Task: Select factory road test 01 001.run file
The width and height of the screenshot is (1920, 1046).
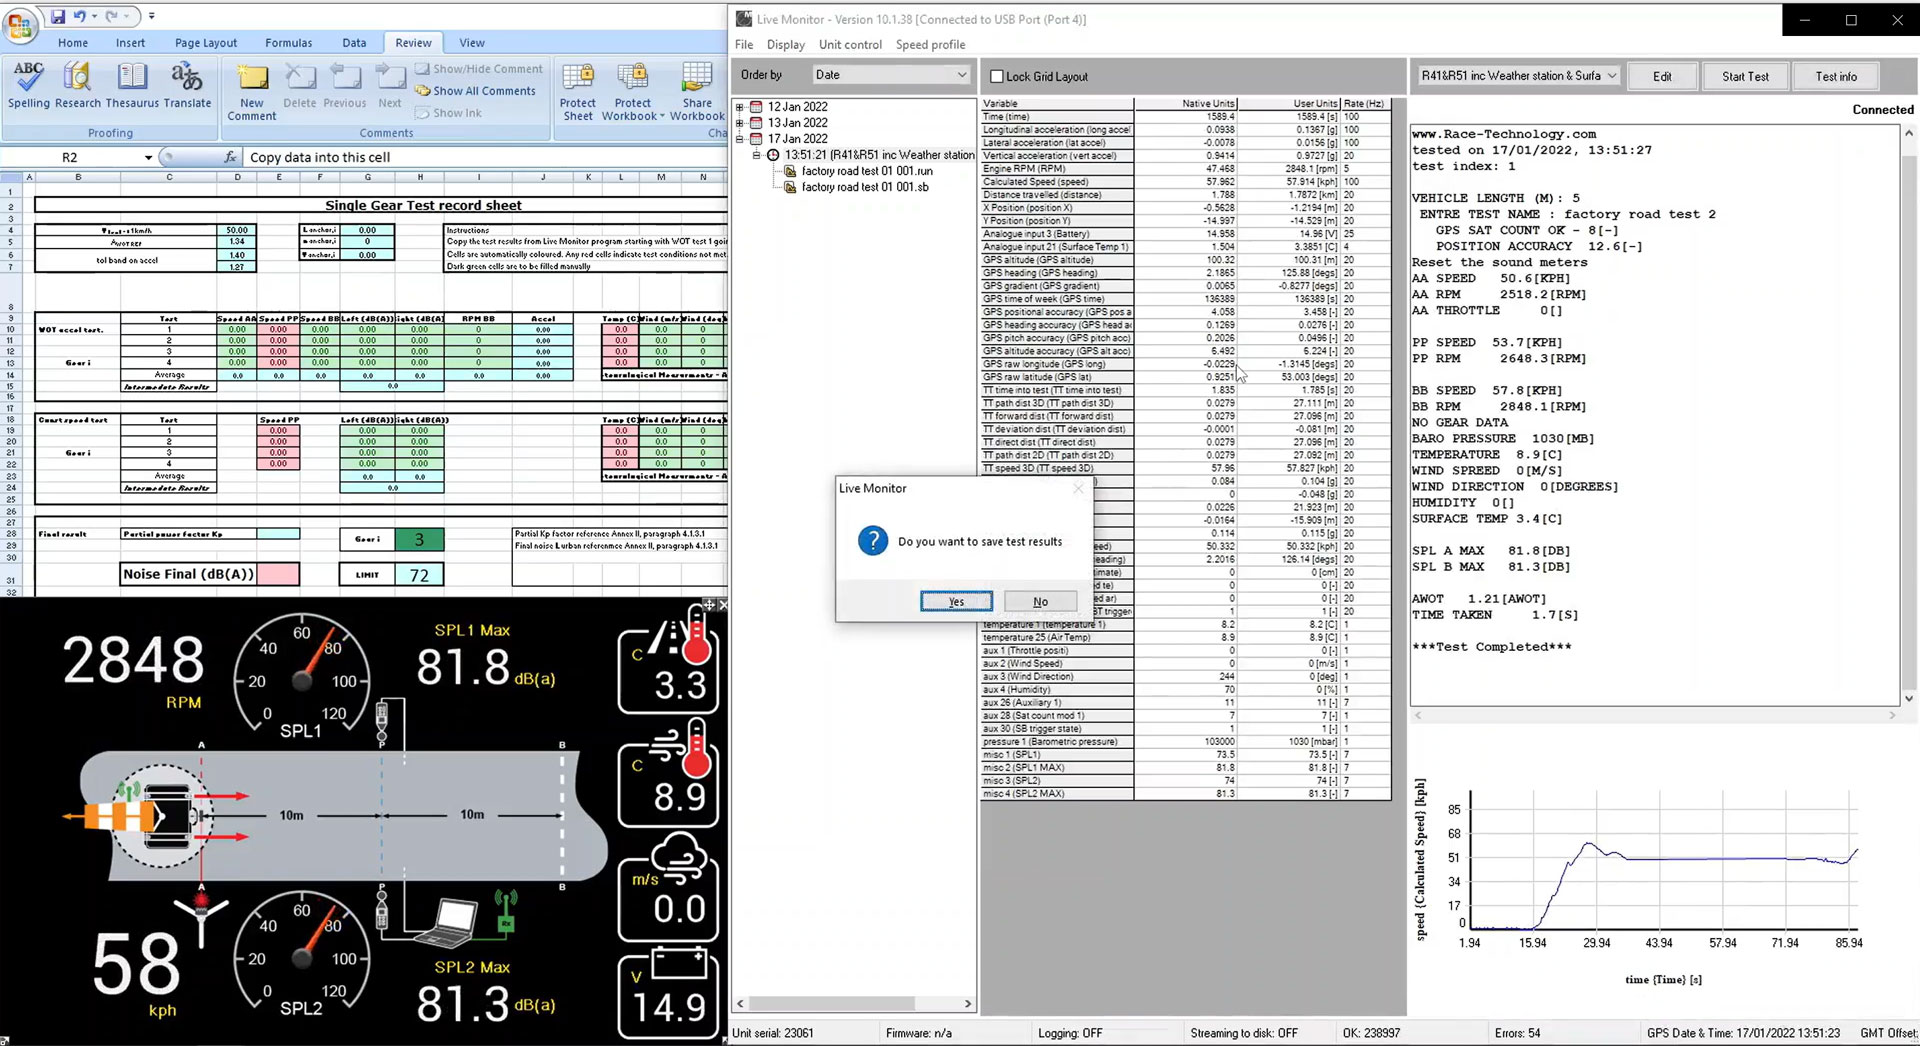Action: coord(866,171)
